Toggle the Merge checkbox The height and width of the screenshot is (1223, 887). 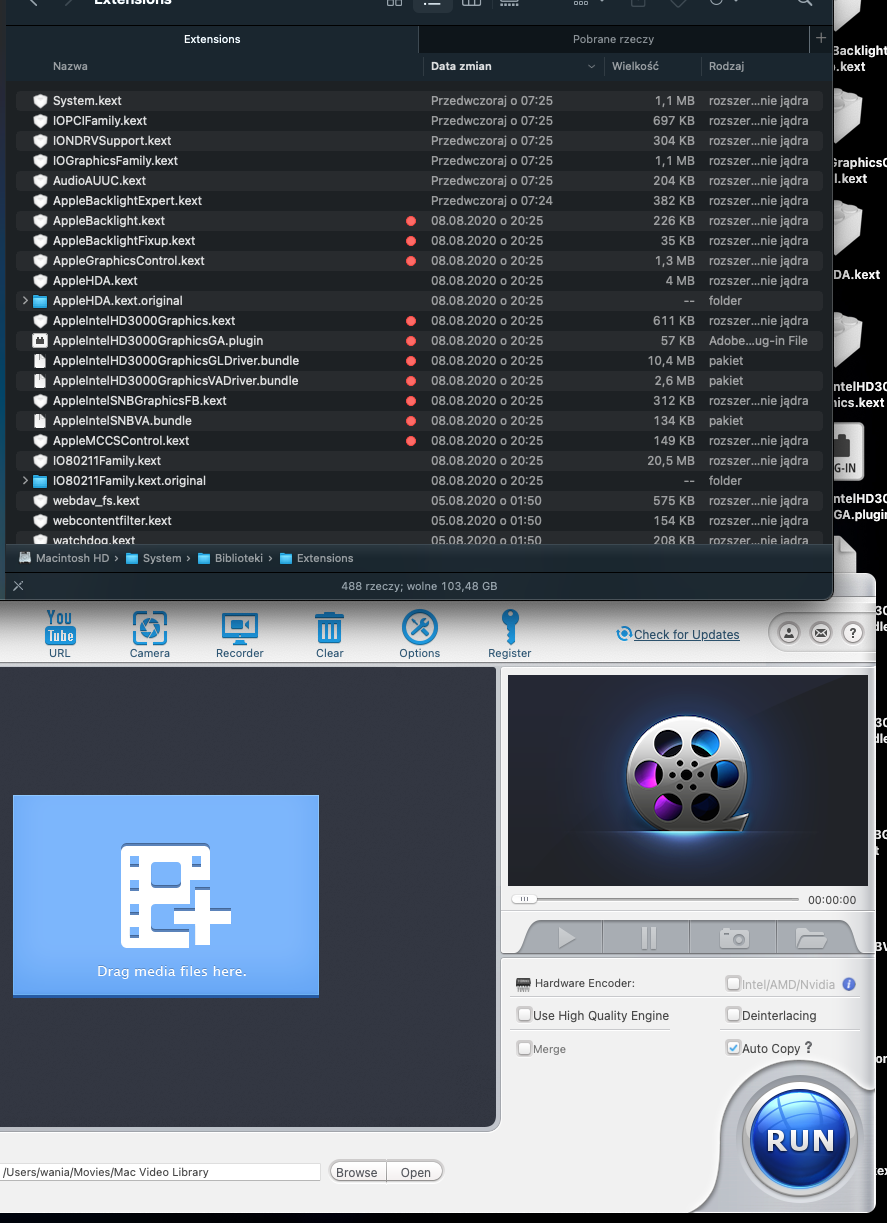(524, 1049)
